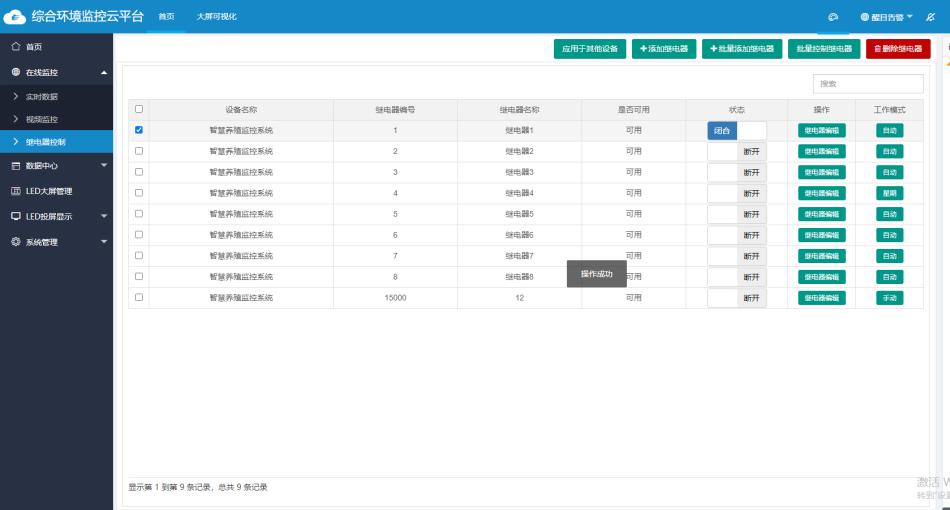The width and height of the screenshot is (950, 510).
Task: Toggle the 继电器2 status switch
Action: (x=736, y=151)
